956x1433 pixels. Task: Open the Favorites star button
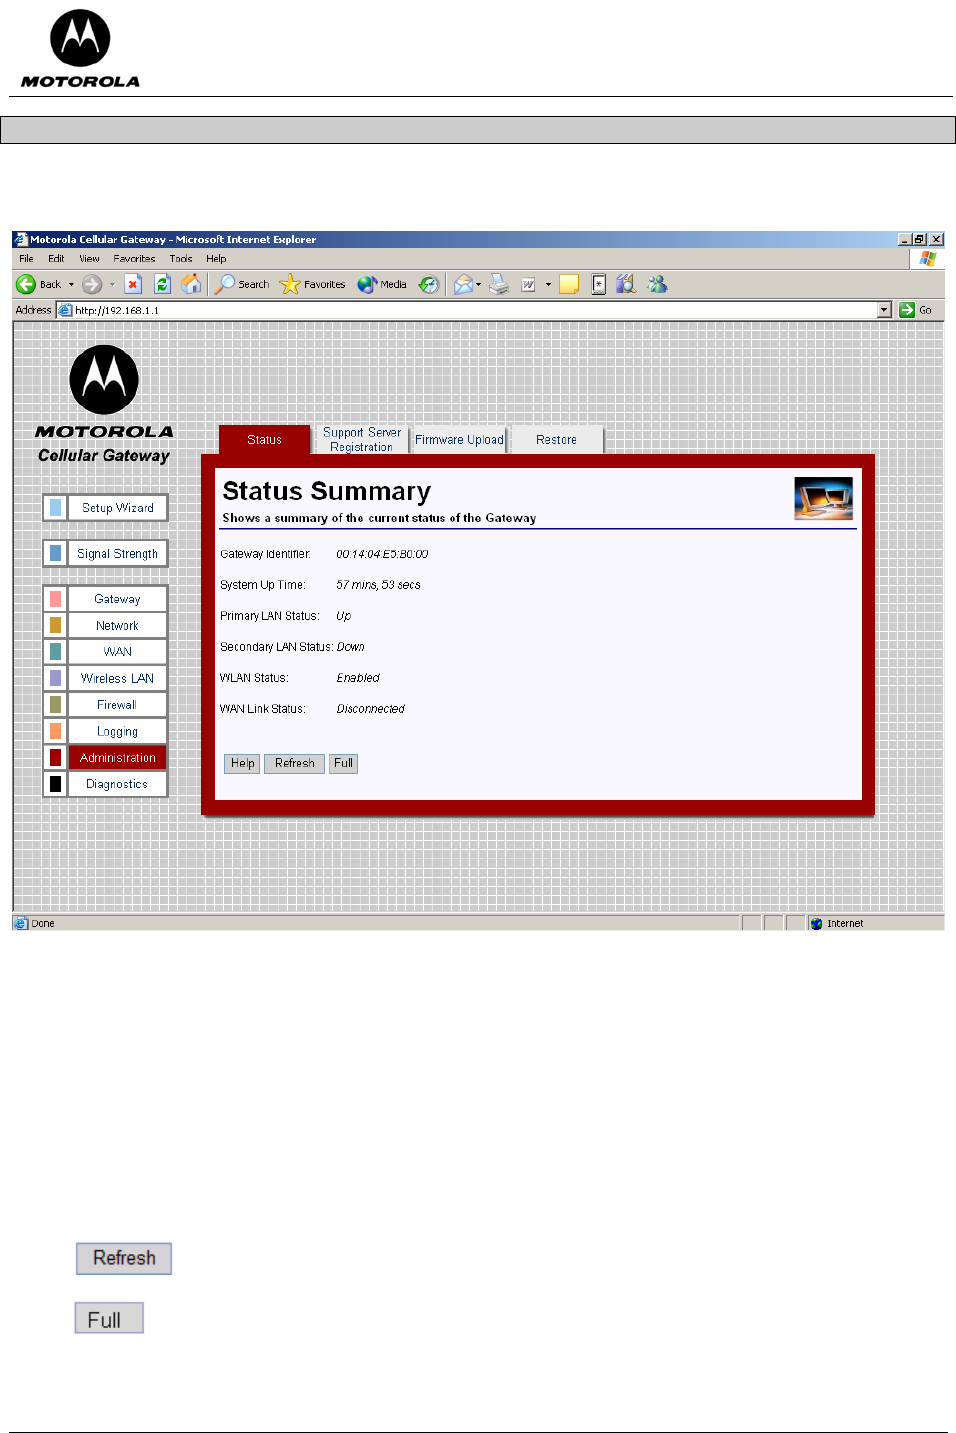(x=312, y=284)
